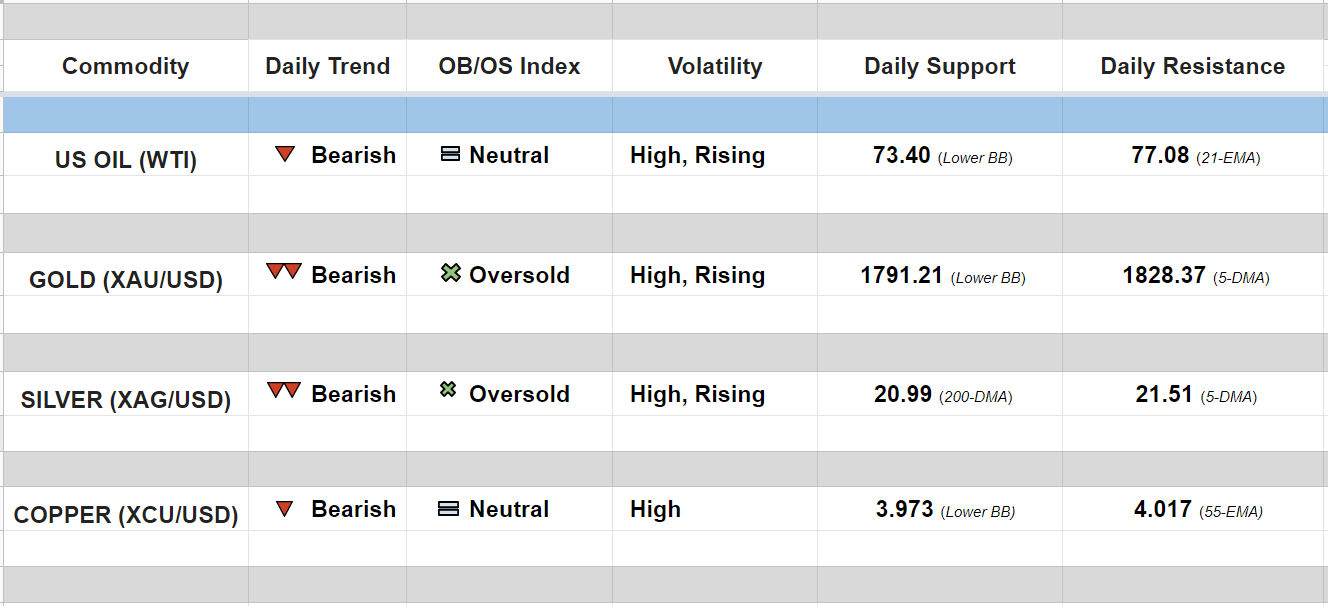
Task: Click the double red triangles in Gold row
Action: (x=284, y=272)
